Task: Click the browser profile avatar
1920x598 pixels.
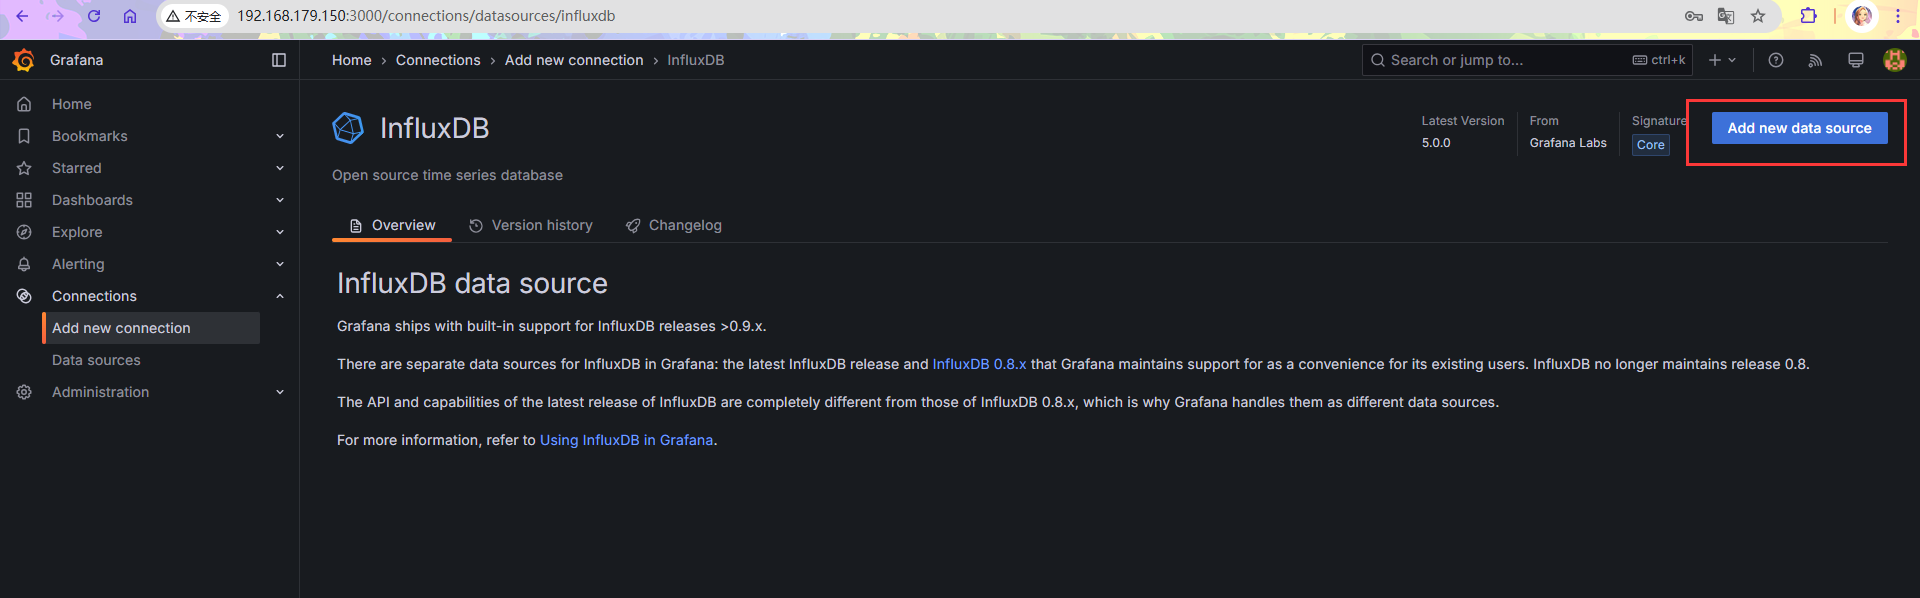Action: tap(1862, 16)
